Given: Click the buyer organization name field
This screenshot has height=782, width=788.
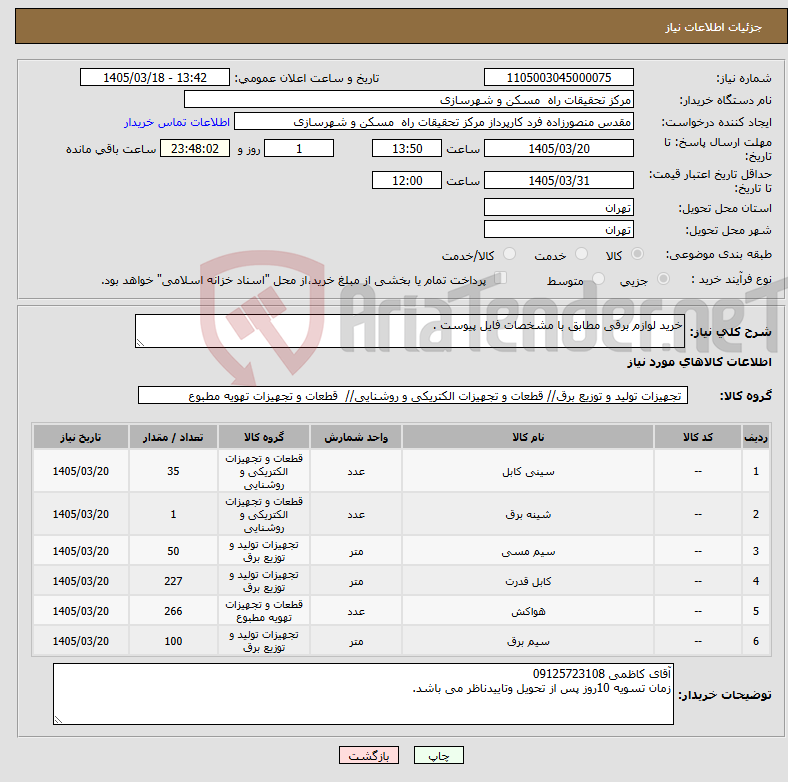Looking at the screenshot, I should (x=409, y=100).
